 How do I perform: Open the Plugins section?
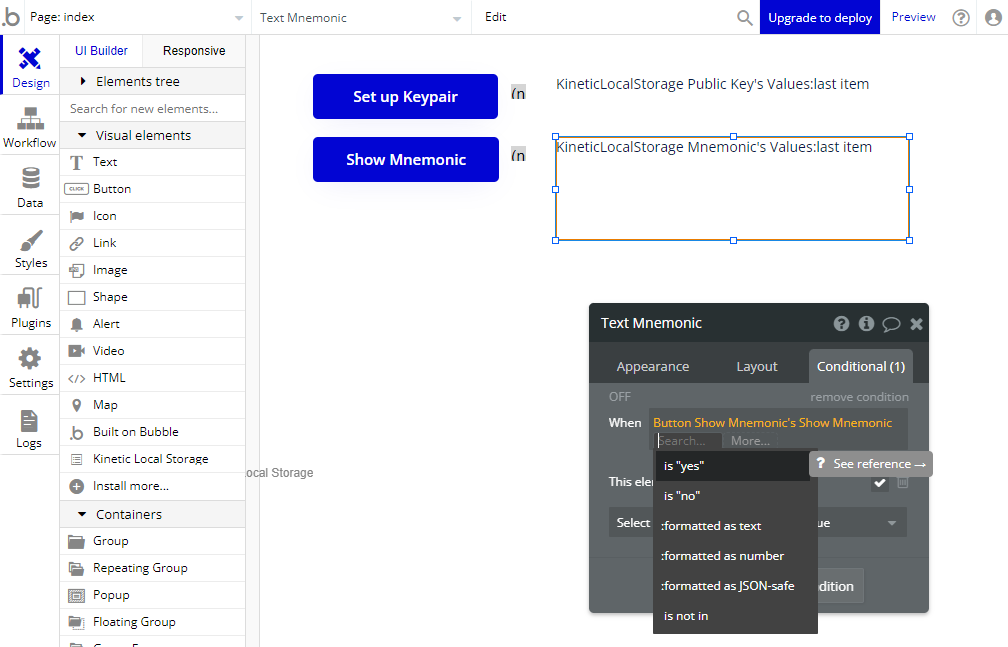pyautogui.click(x=30, y=307)
